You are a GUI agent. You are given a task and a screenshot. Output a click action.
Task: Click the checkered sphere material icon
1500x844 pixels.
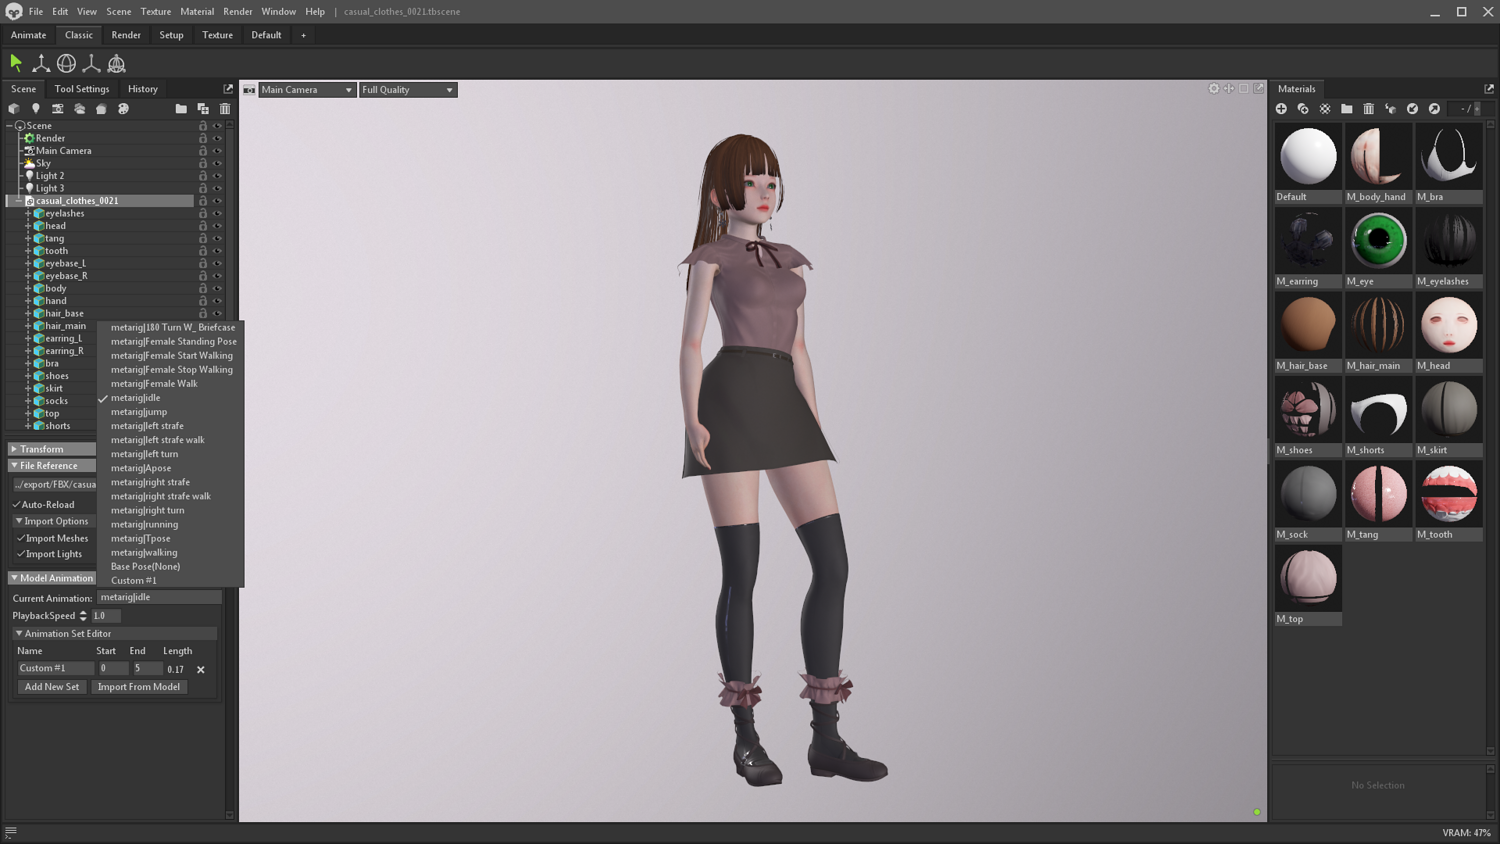coord(1325,109)
